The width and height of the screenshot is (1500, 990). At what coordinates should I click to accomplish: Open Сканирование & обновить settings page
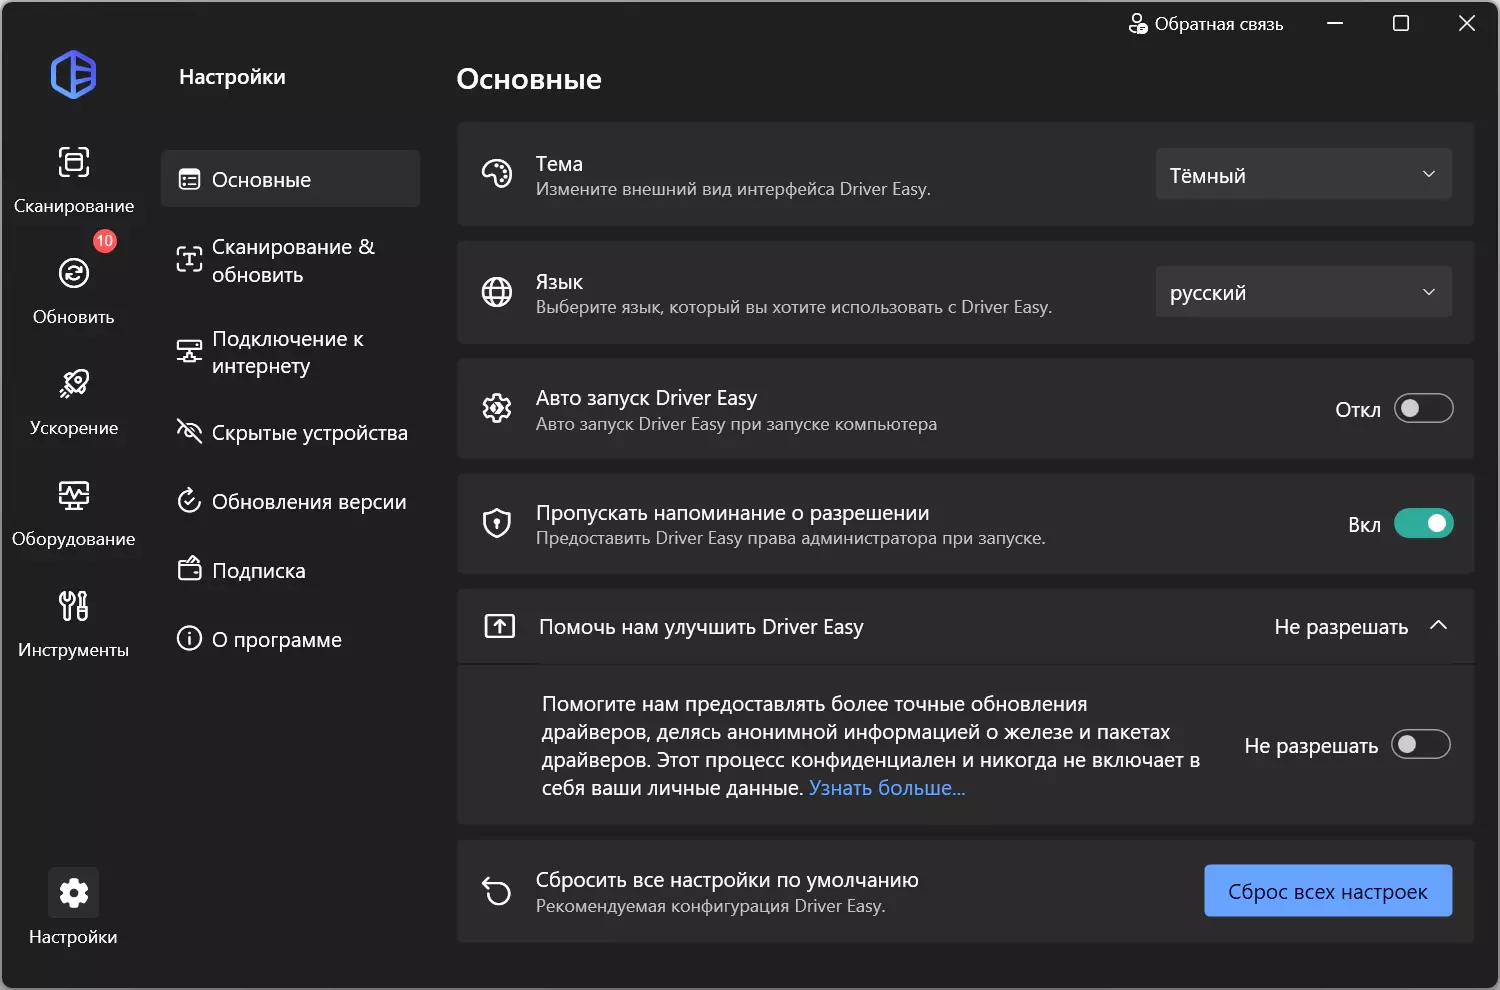click(290, 260)
